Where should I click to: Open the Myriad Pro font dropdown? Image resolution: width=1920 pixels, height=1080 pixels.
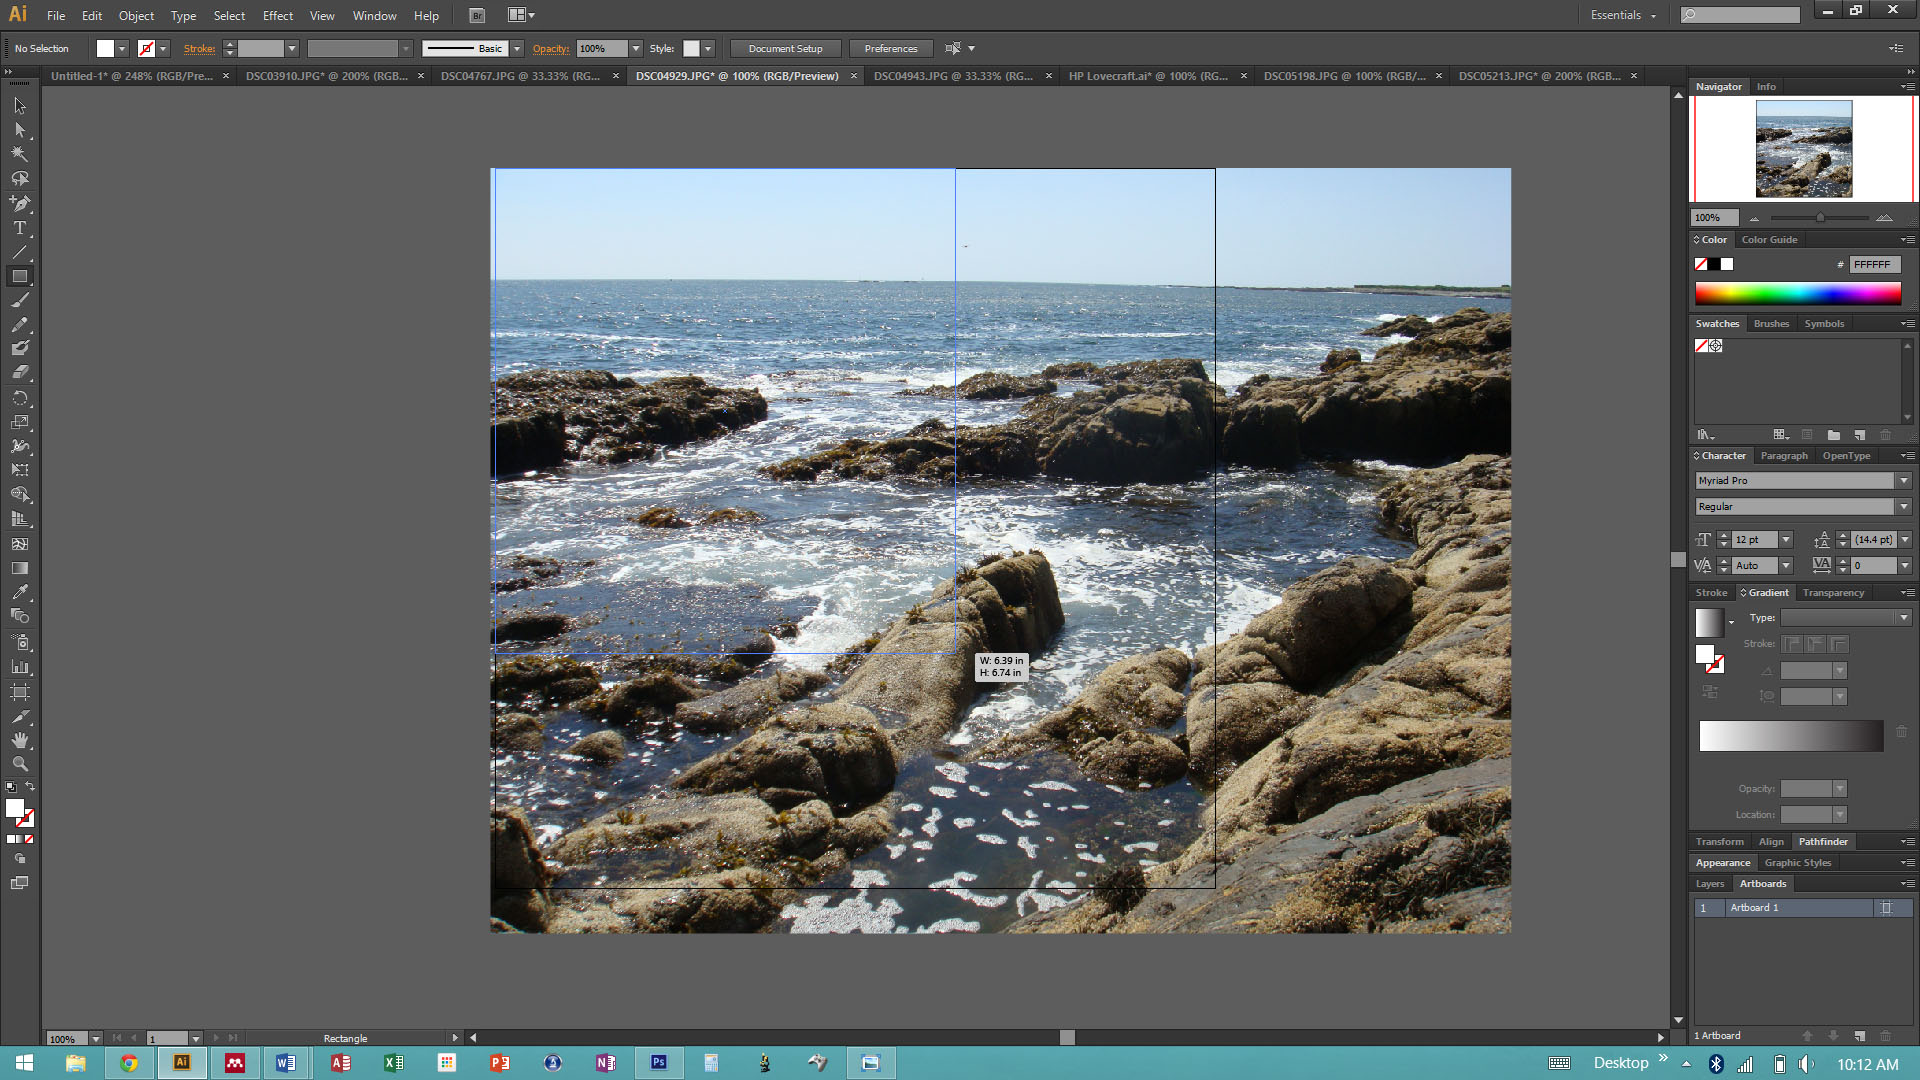[1904, 481]
